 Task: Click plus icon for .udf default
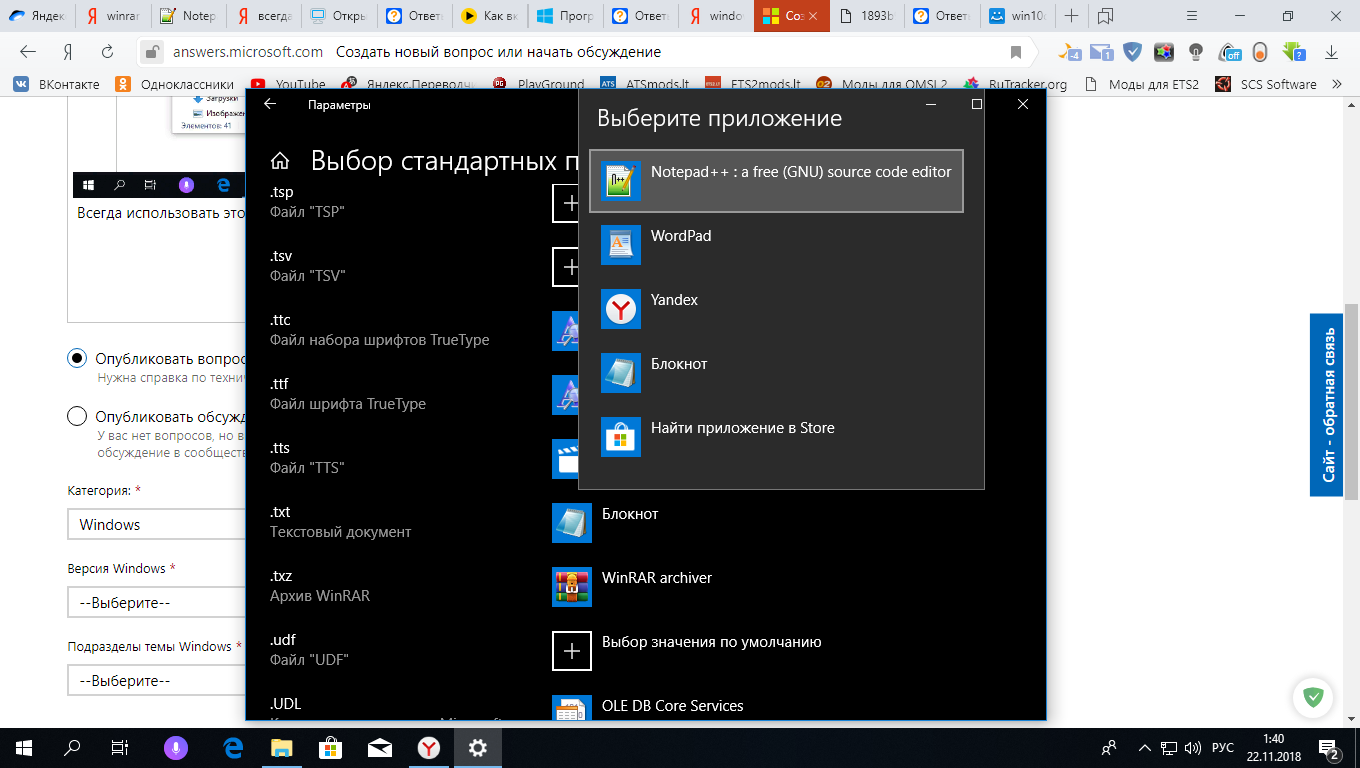(571, 651)
